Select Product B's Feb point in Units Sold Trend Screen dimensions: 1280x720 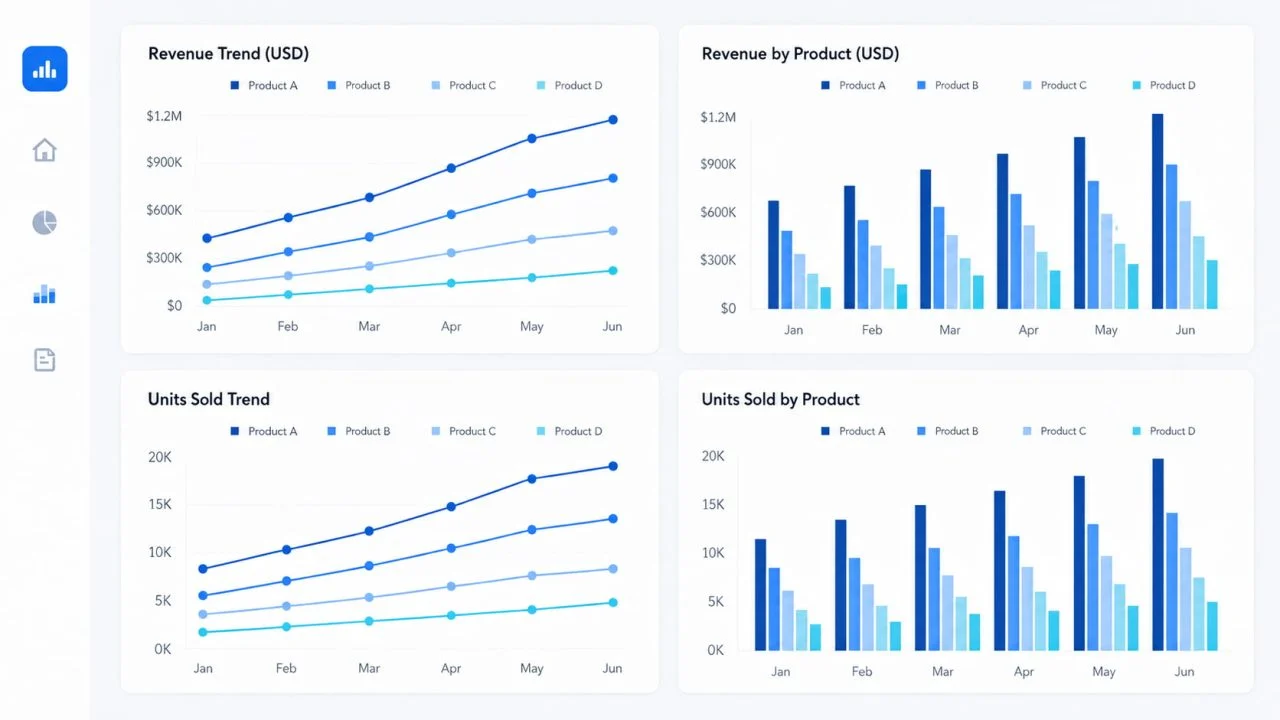(x=287, y=581)
